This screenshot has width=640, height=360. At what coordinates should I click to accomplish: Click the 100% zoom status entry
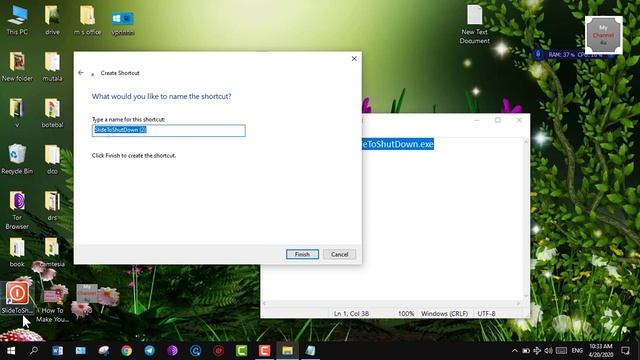click(406, 313)
